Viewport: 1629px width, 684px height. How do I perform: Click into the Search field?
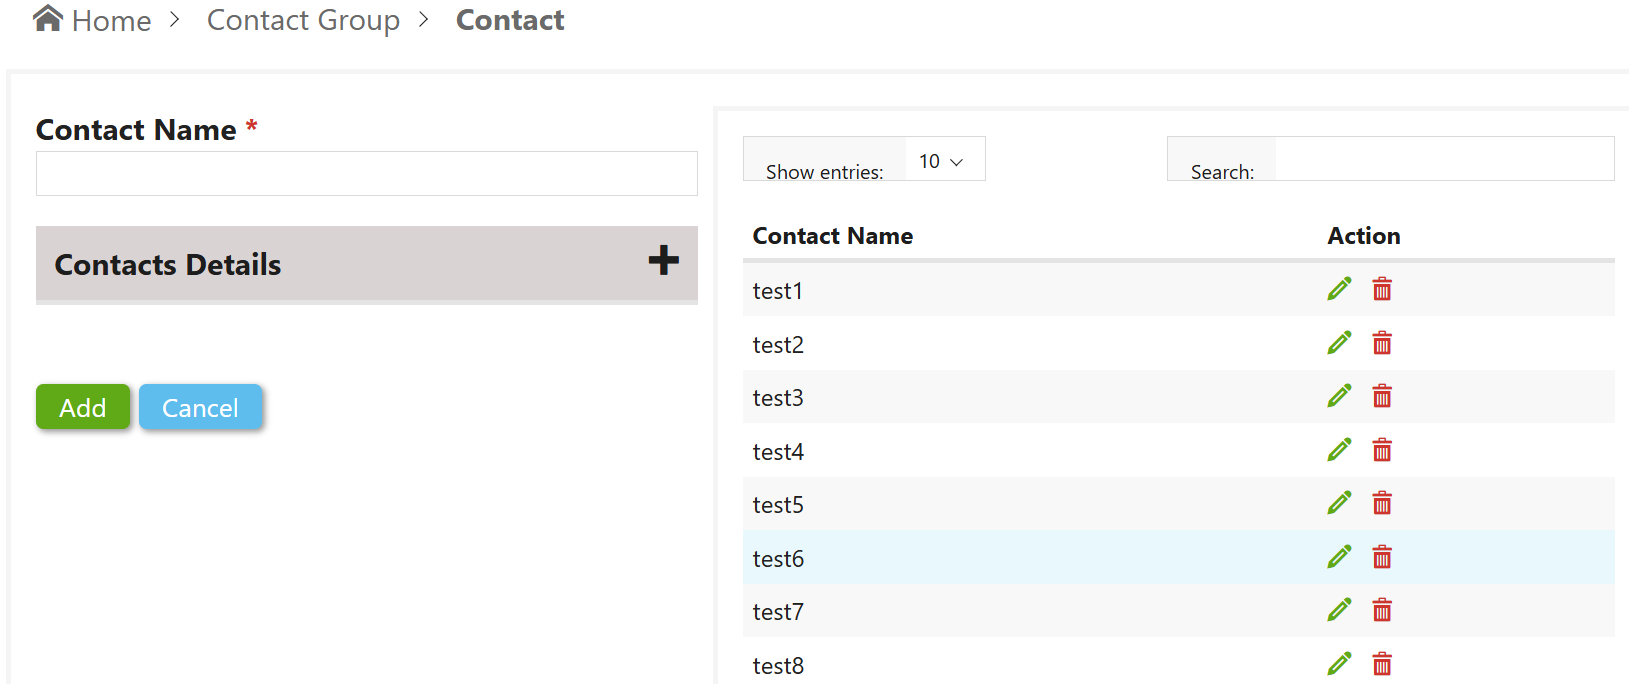pyautogui.click(x=1444, y=159)
